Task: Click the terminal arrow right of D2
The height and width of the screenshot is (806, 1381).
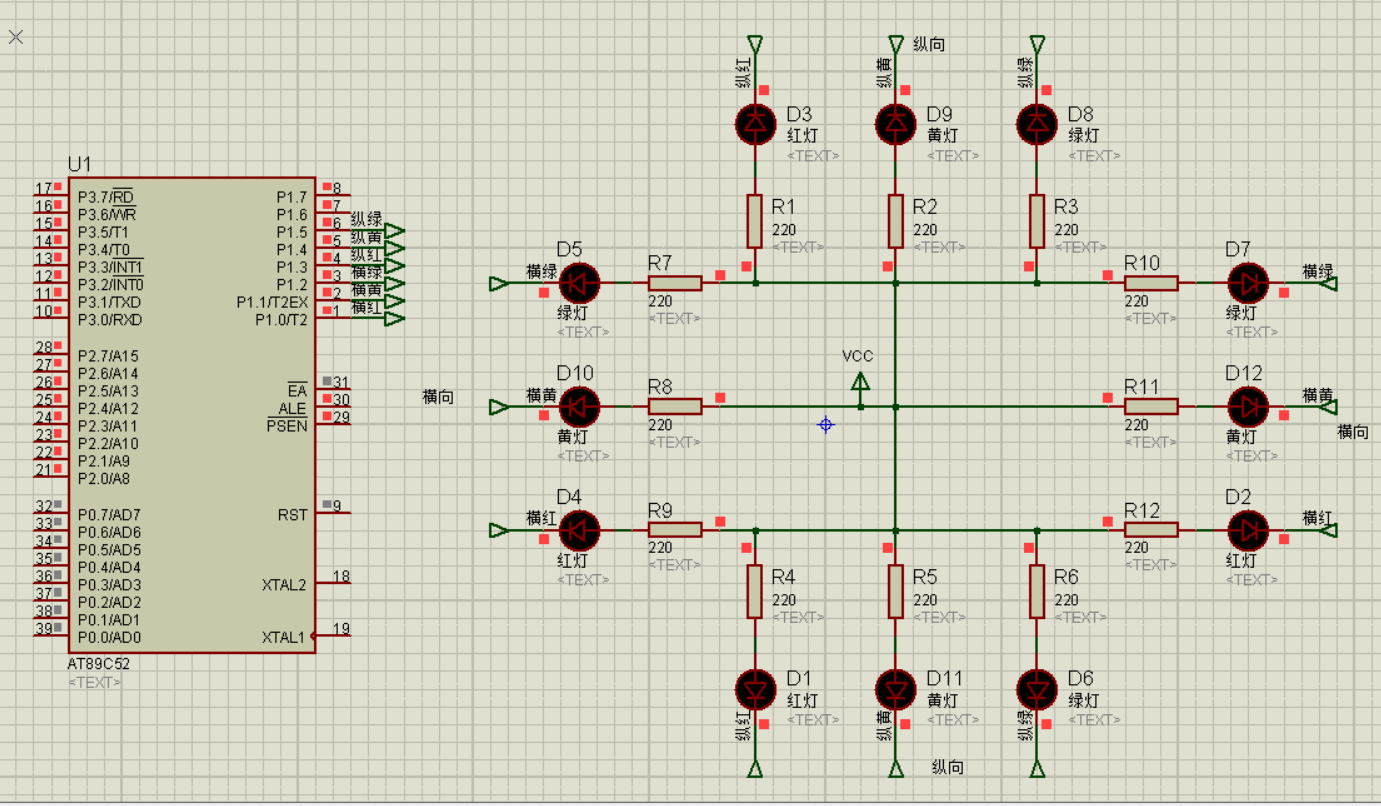Action: click(1329, 530)
